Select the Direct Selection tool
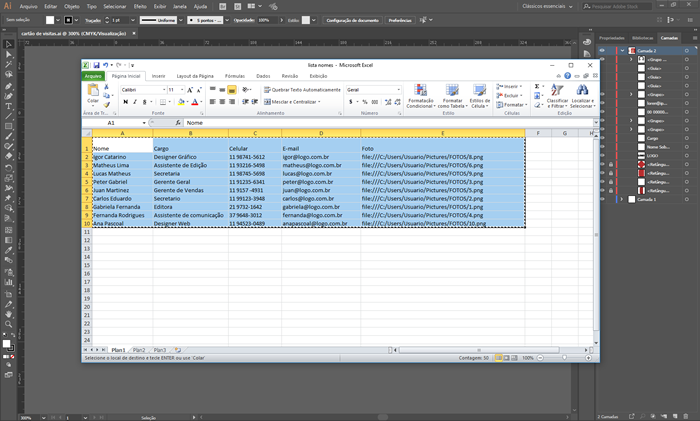This screenshot has width=700, height=421. pos(8,54)
